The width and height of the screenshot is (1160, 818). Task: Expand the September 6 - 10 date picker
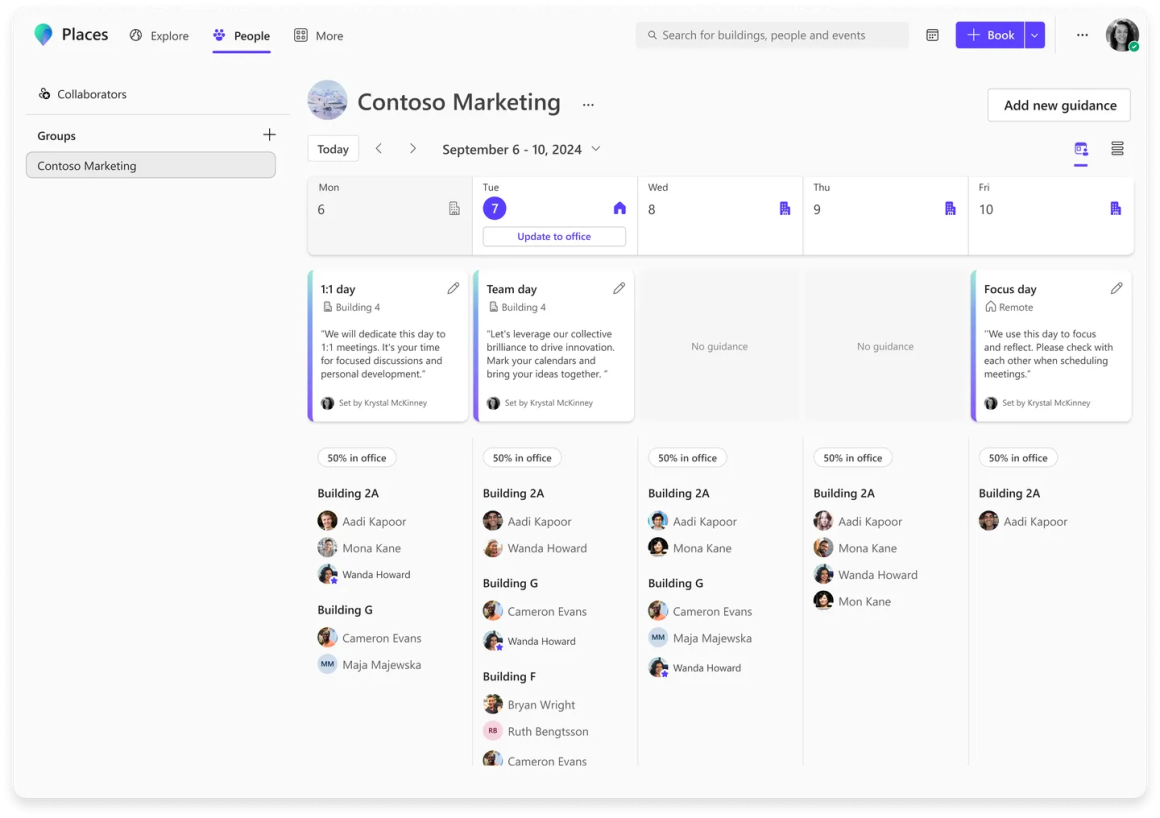(x=521, y=149)
